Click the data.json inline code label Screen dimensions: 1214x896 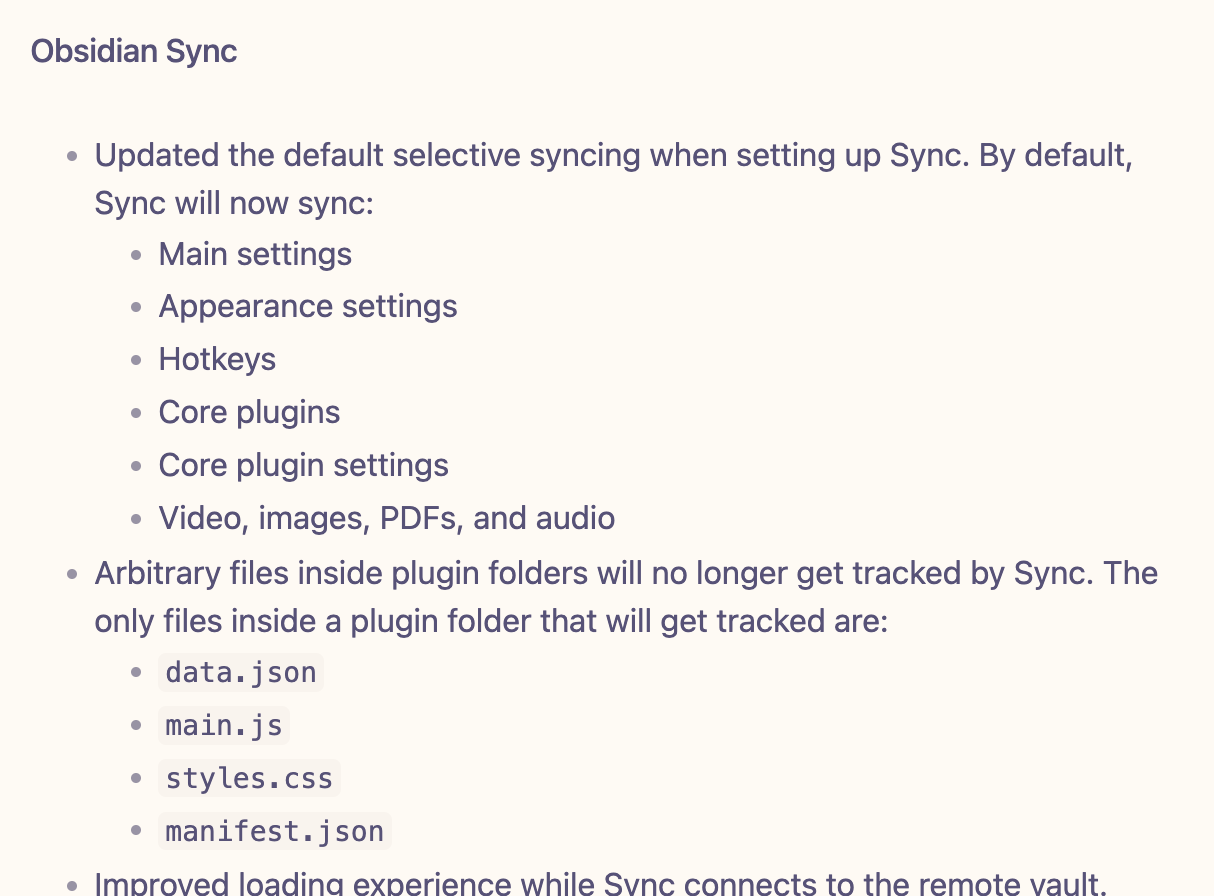(x=241, y=672)
